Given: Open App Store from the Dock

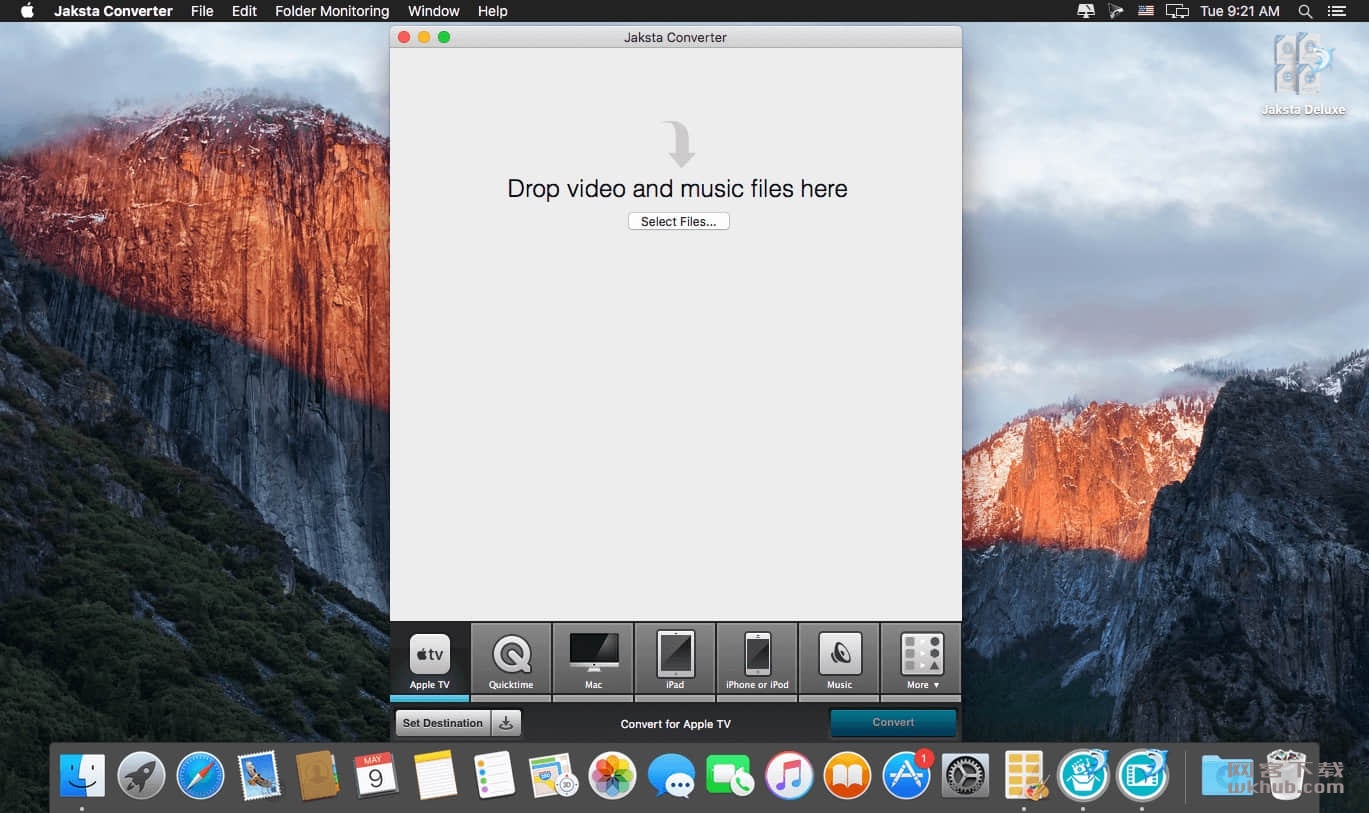Looking at the screenshot, I should point(906,775).
